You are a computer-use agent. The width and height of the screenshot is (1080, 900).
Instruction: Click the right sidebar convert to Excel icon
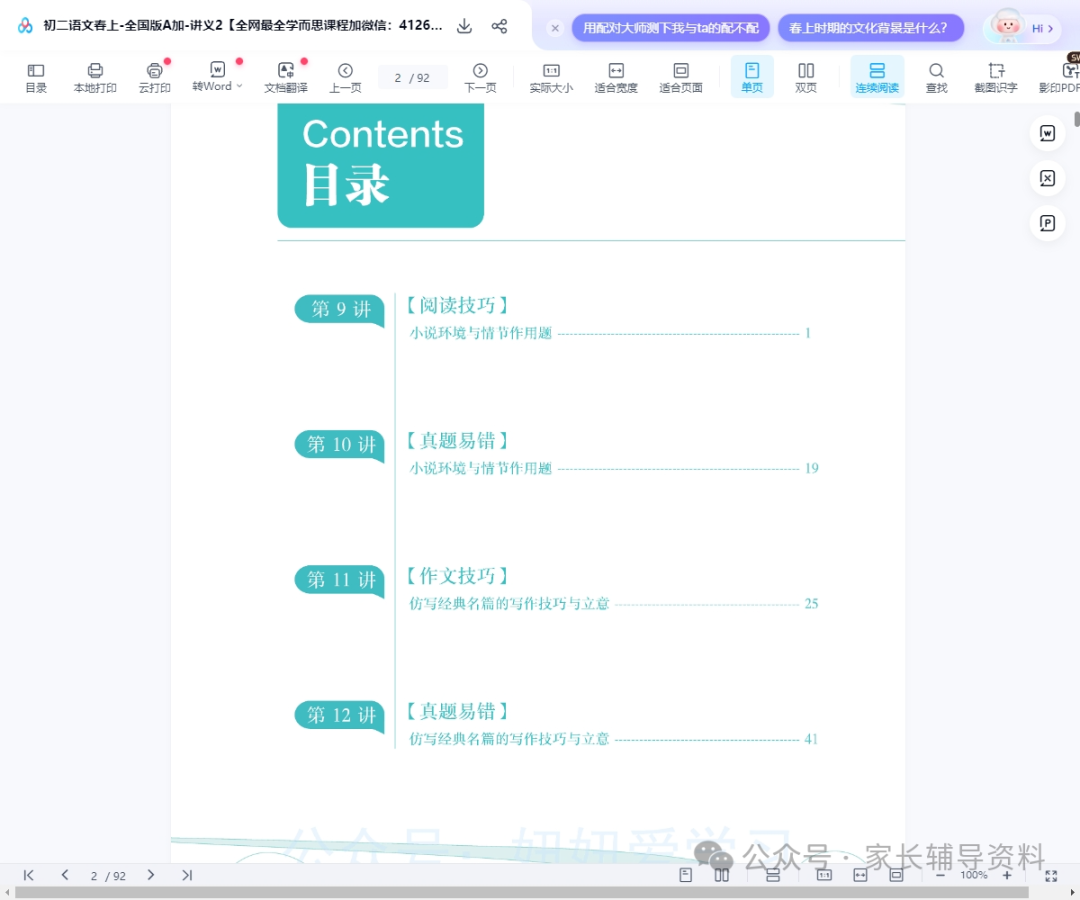pyautogui.click(x=1047, y=178)
